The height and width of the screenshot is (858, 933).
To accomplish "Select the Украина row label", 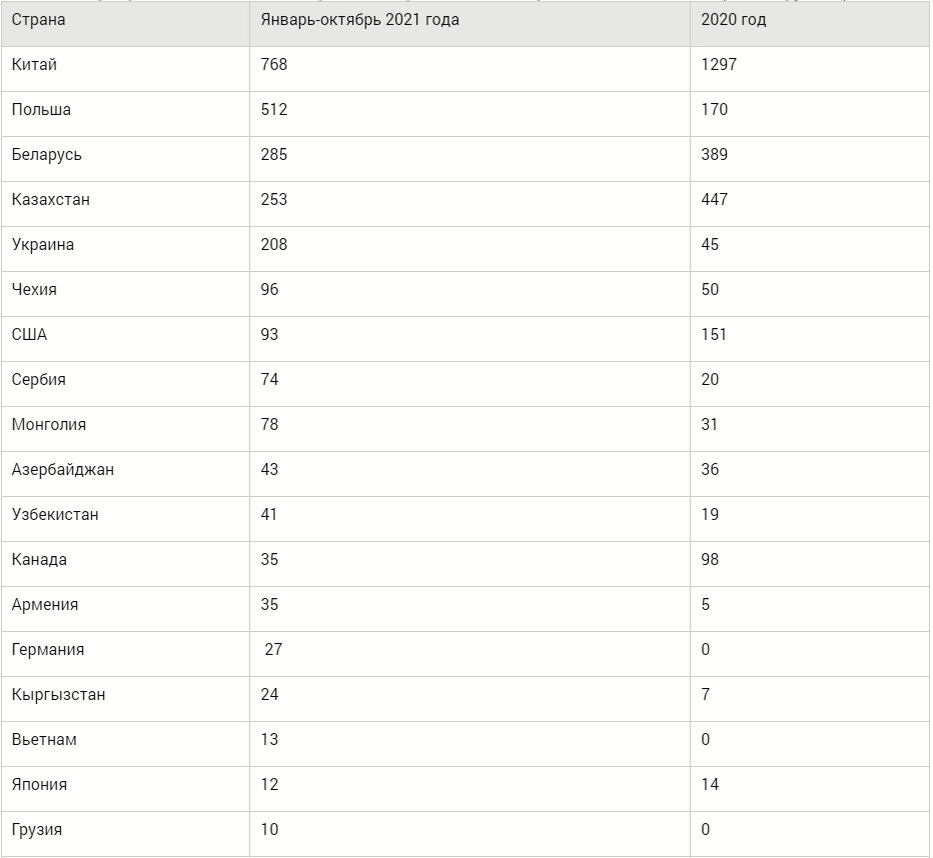I will pos(42,245).
